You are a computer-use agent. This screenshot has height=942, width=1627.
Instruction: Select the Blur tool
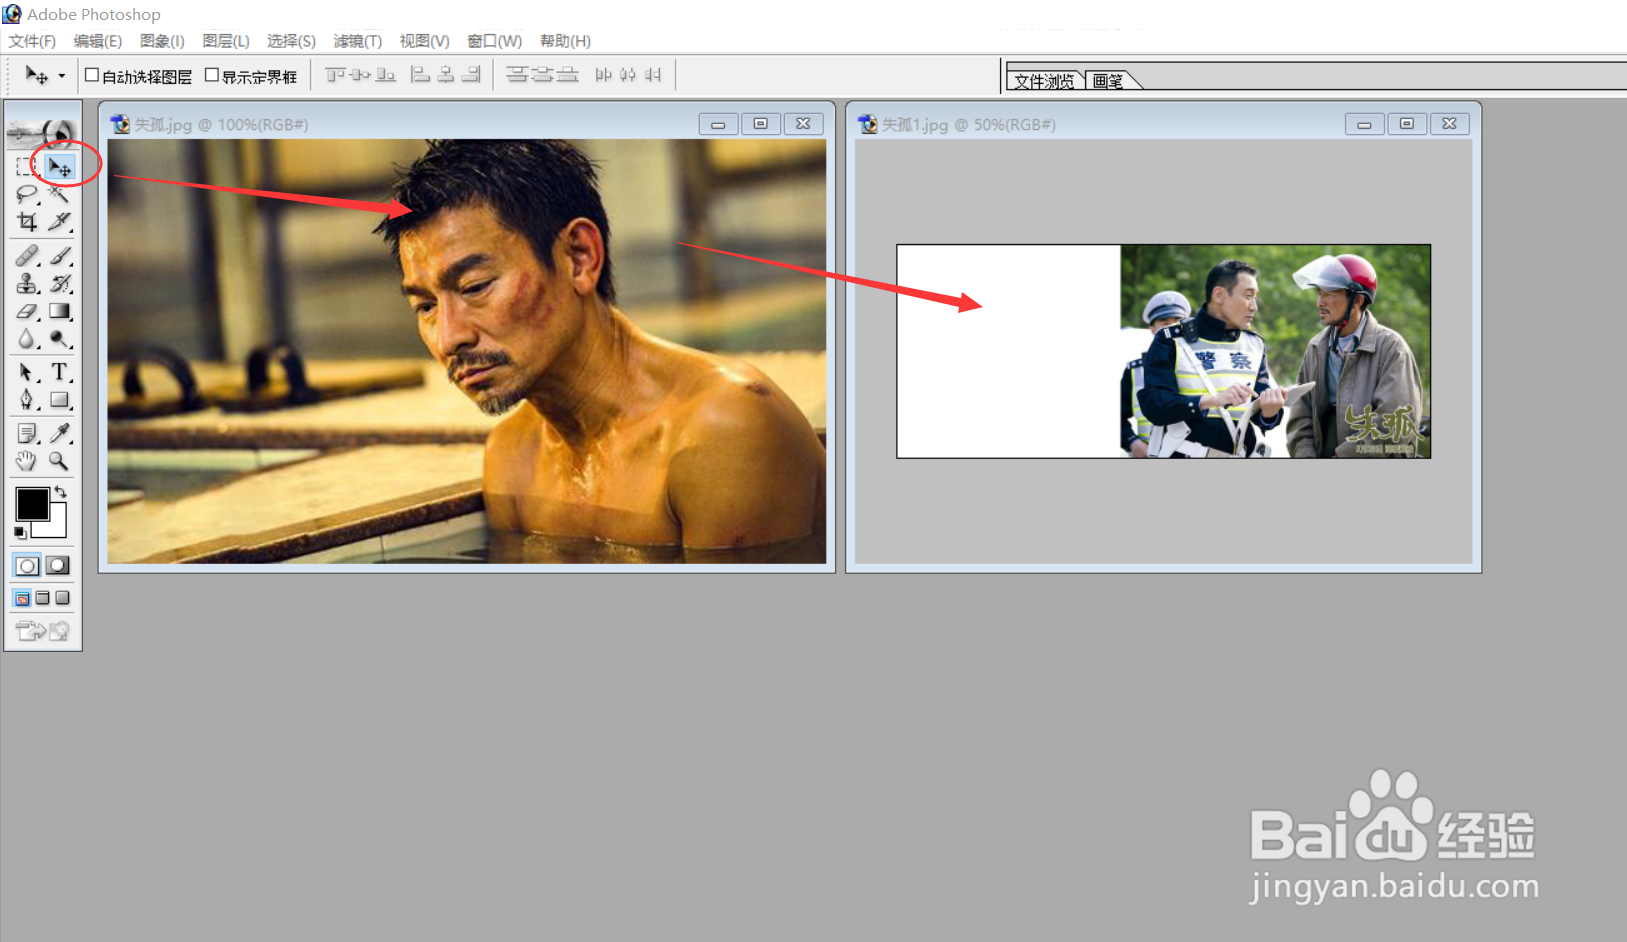27,338
